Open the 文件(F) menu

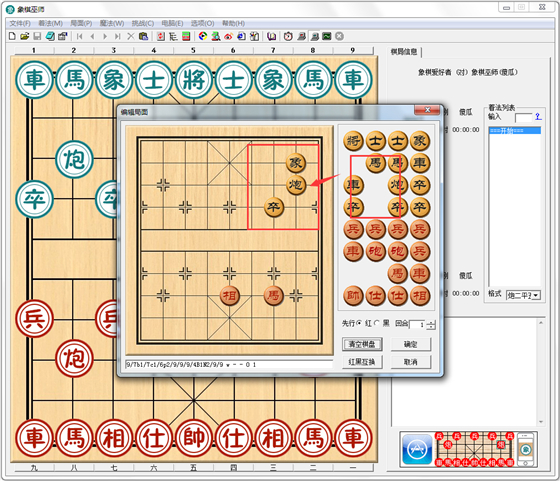pos(20,23)
